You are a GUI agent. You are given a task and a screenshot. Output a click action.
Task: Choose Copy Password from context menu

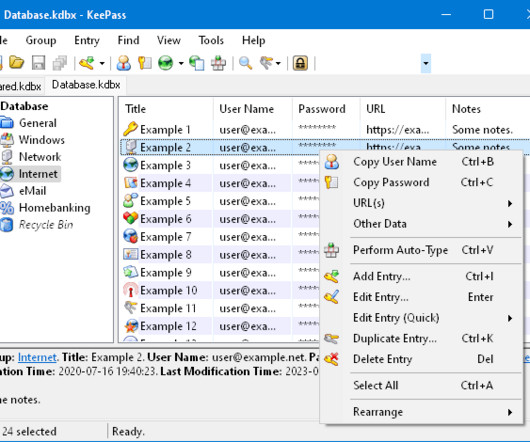click(x=421, y=182)
